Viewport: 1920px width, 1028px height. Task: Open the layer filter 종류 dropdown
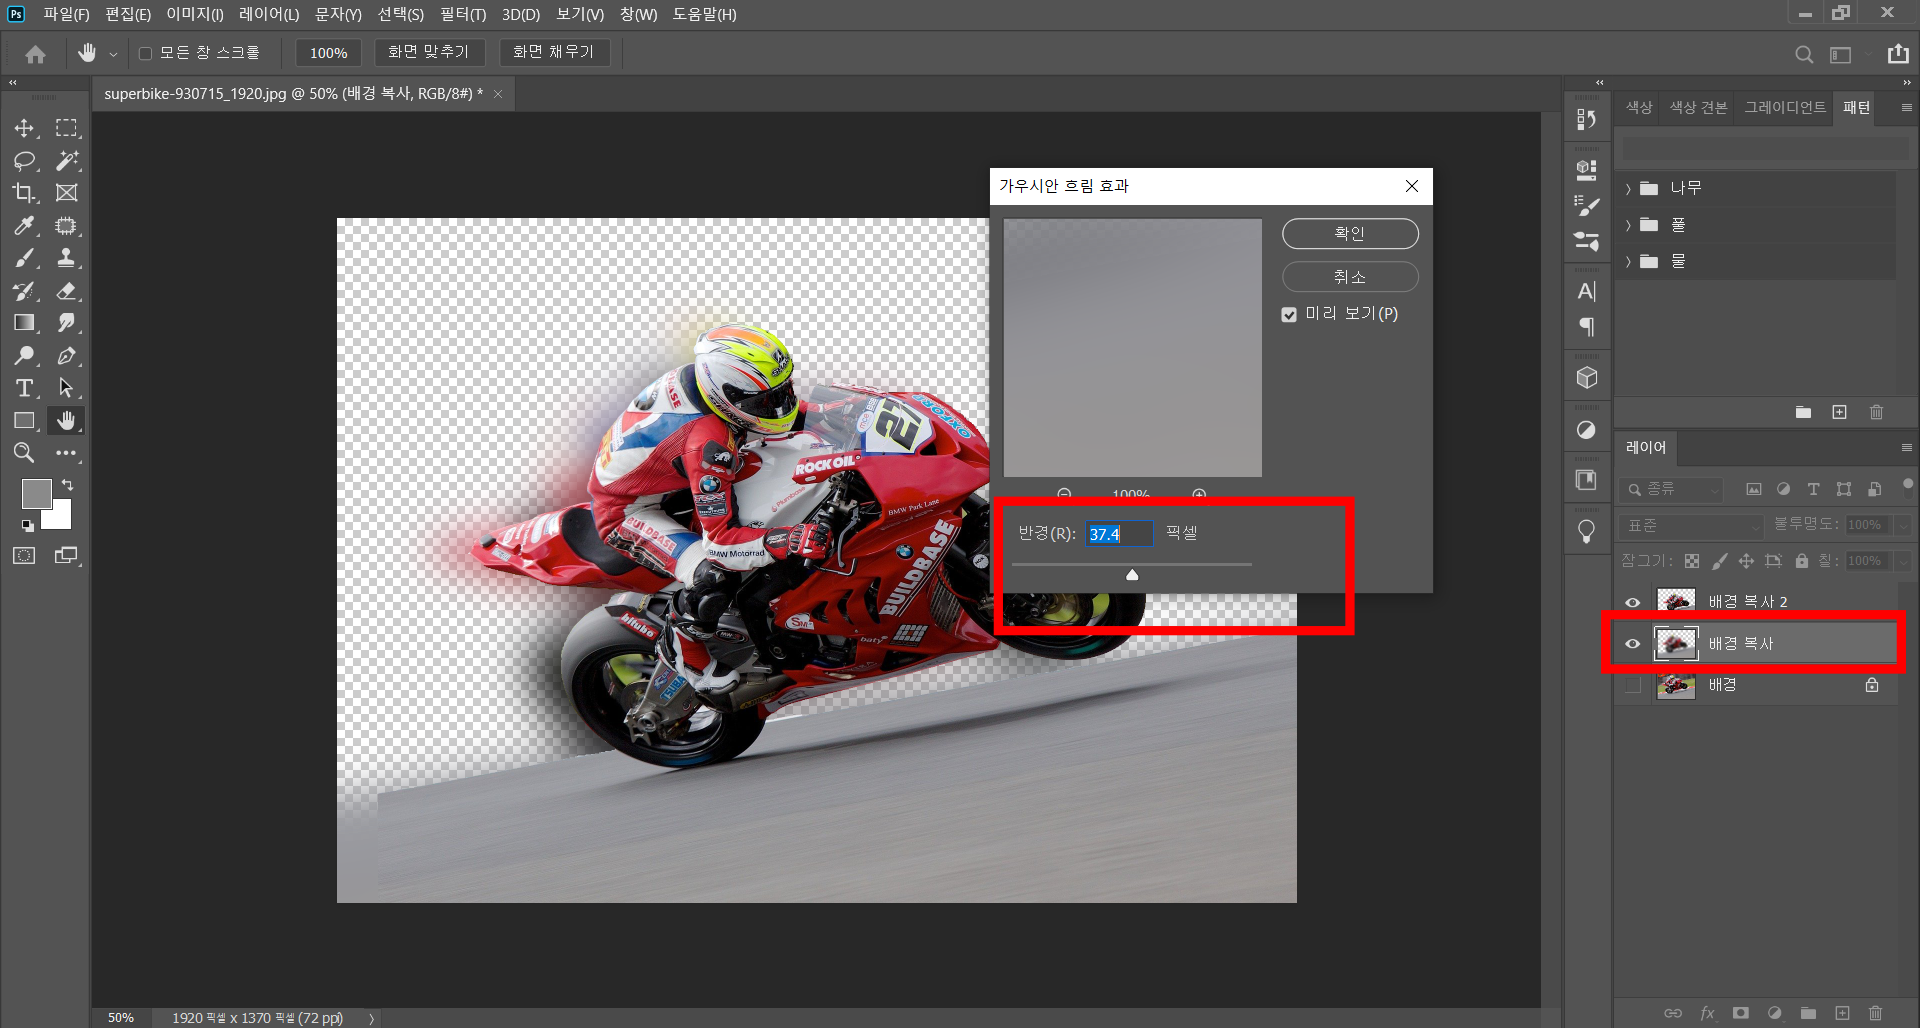click(1671, 489)
